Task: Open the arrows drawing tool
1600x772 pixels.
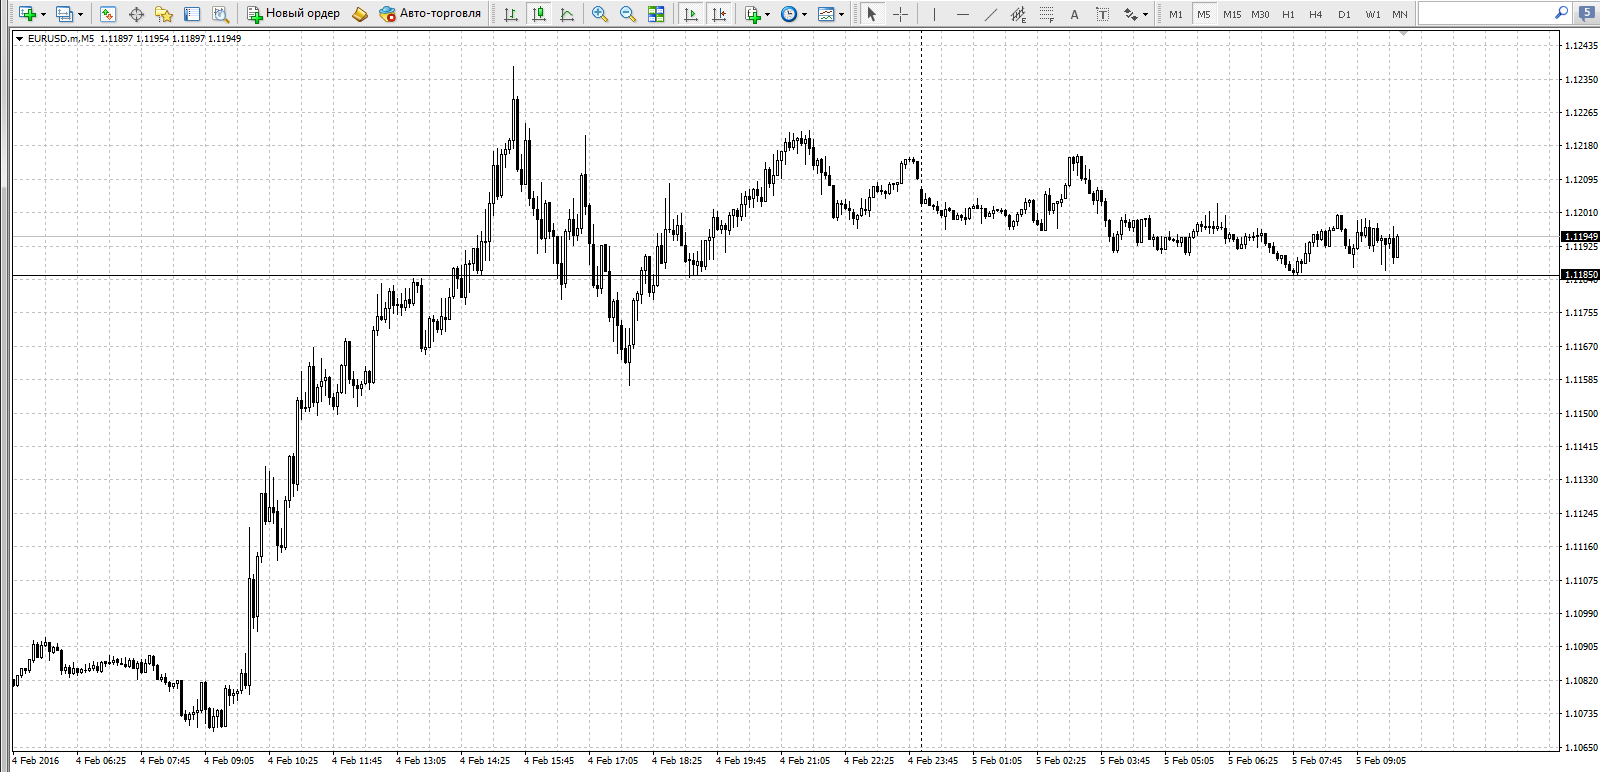Action: coord(1130,14)
